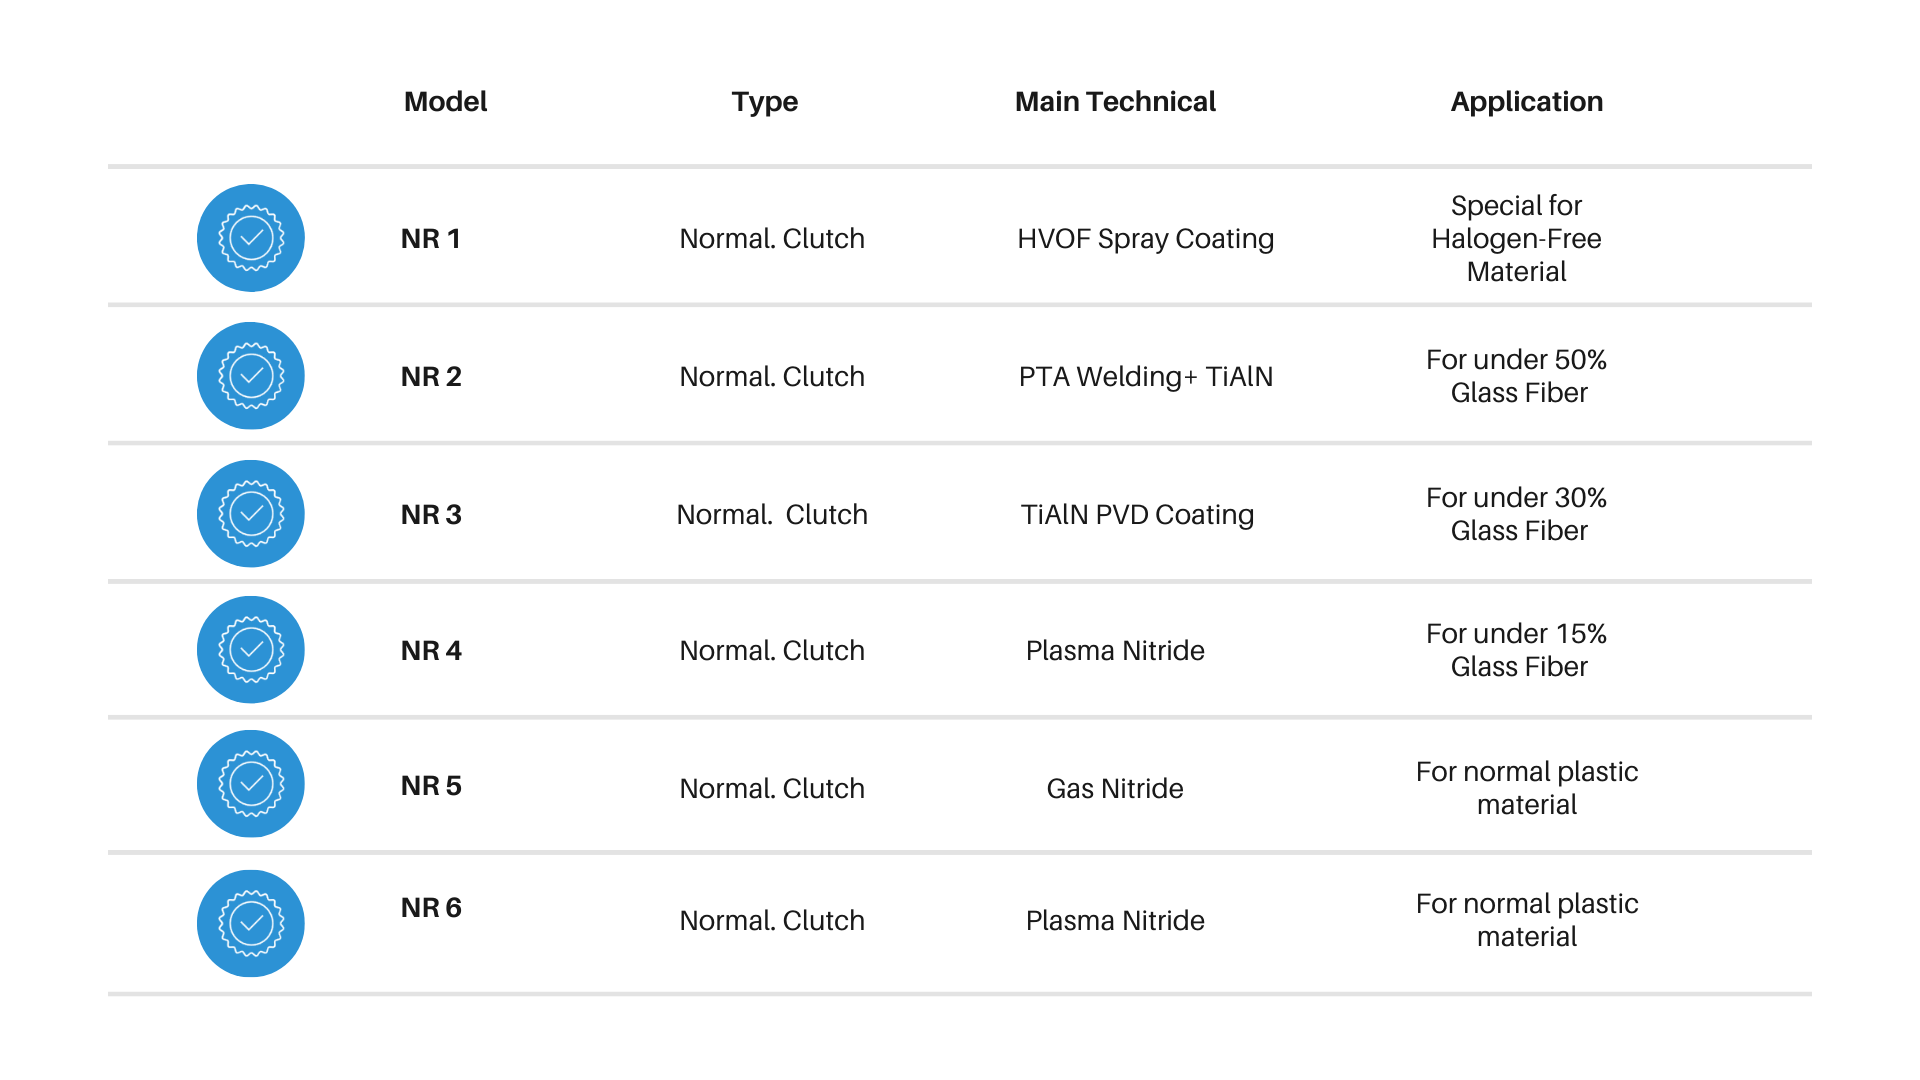Screen dimensions: 1920x1080
Task: Select the Special for Halogen-Free Material text
Action: click(x=1516, y=239)
